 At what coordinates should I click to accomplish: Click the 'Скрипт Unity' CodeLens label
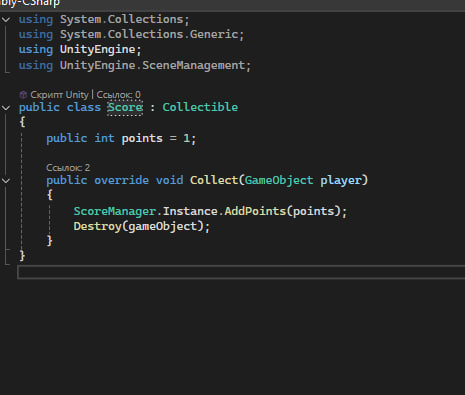59,95
